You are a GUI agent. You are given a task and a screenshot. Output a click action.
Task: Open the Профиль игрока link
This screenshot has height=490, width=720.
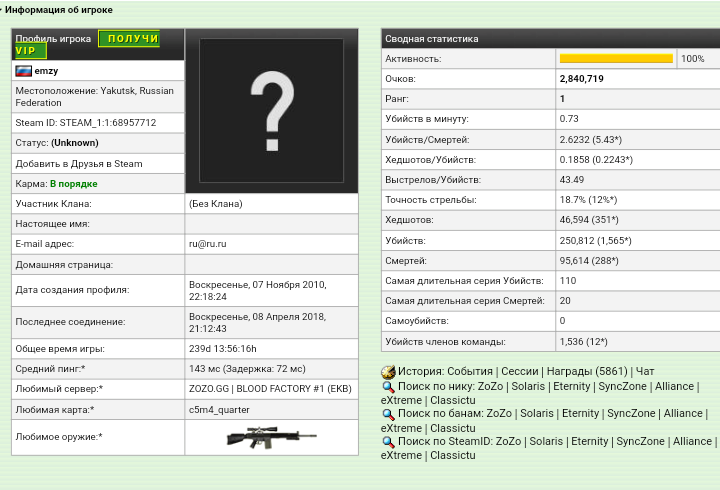pos(53,39)
